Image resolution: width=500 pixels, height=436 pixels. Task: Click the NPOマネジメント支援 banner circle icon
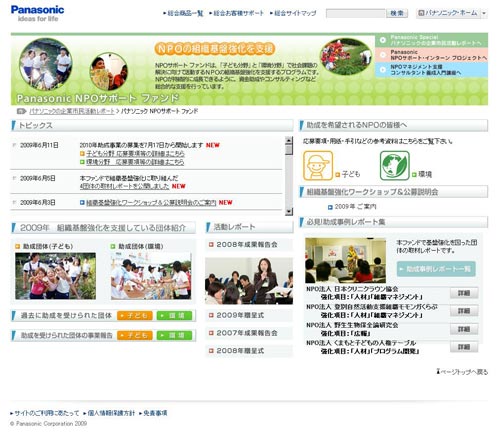383,69
